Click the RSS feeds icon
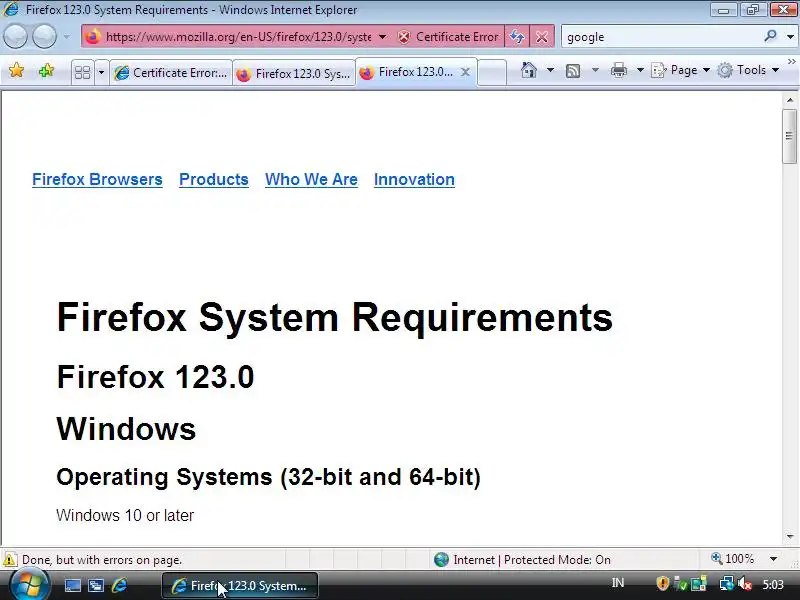Screen dimensions: 800x600 [x=573, y=70]
